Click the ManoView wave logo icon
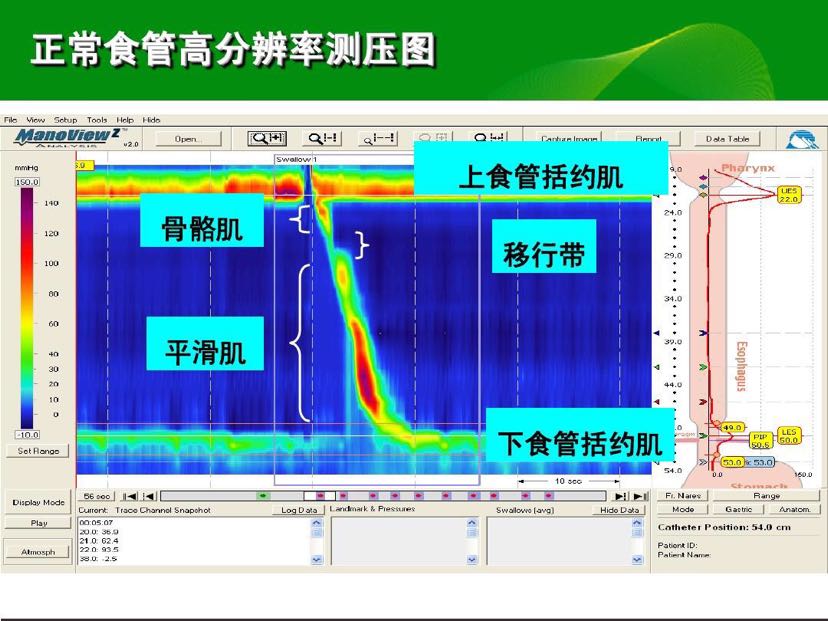The image size is (828, 621). point(801,139)
